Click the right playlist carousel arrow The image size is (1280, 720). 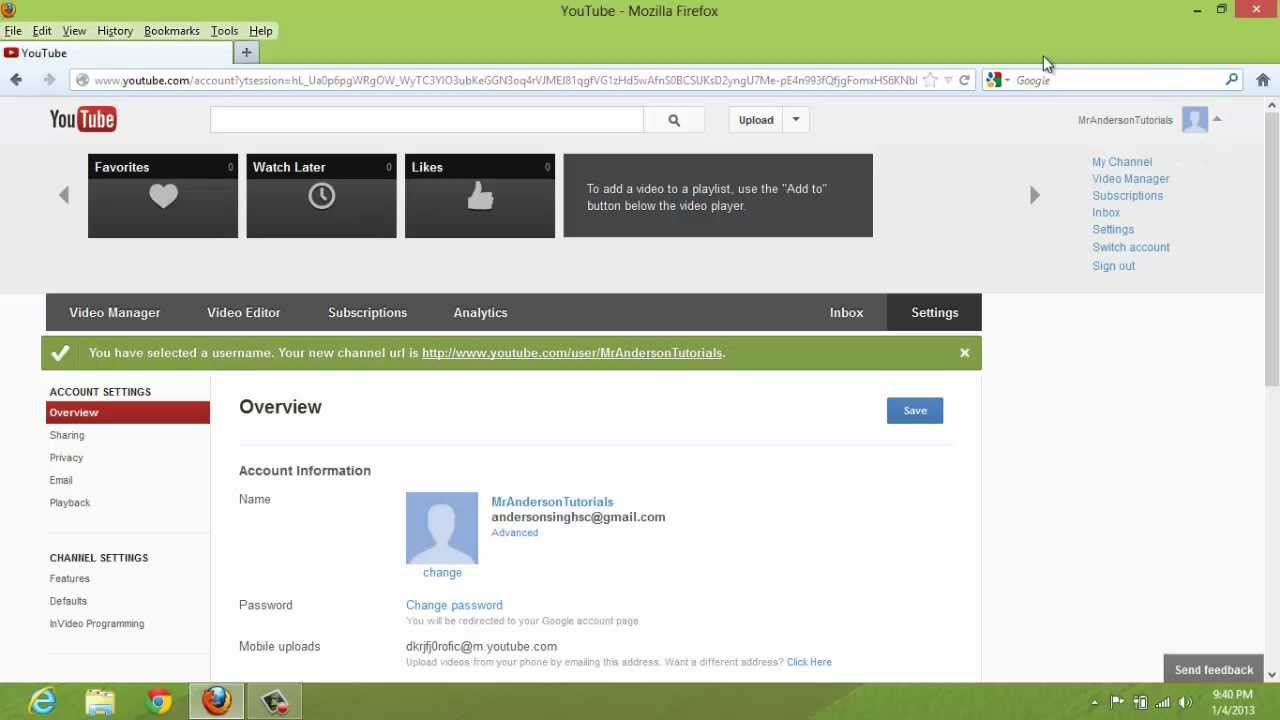tap(1035, 195)
